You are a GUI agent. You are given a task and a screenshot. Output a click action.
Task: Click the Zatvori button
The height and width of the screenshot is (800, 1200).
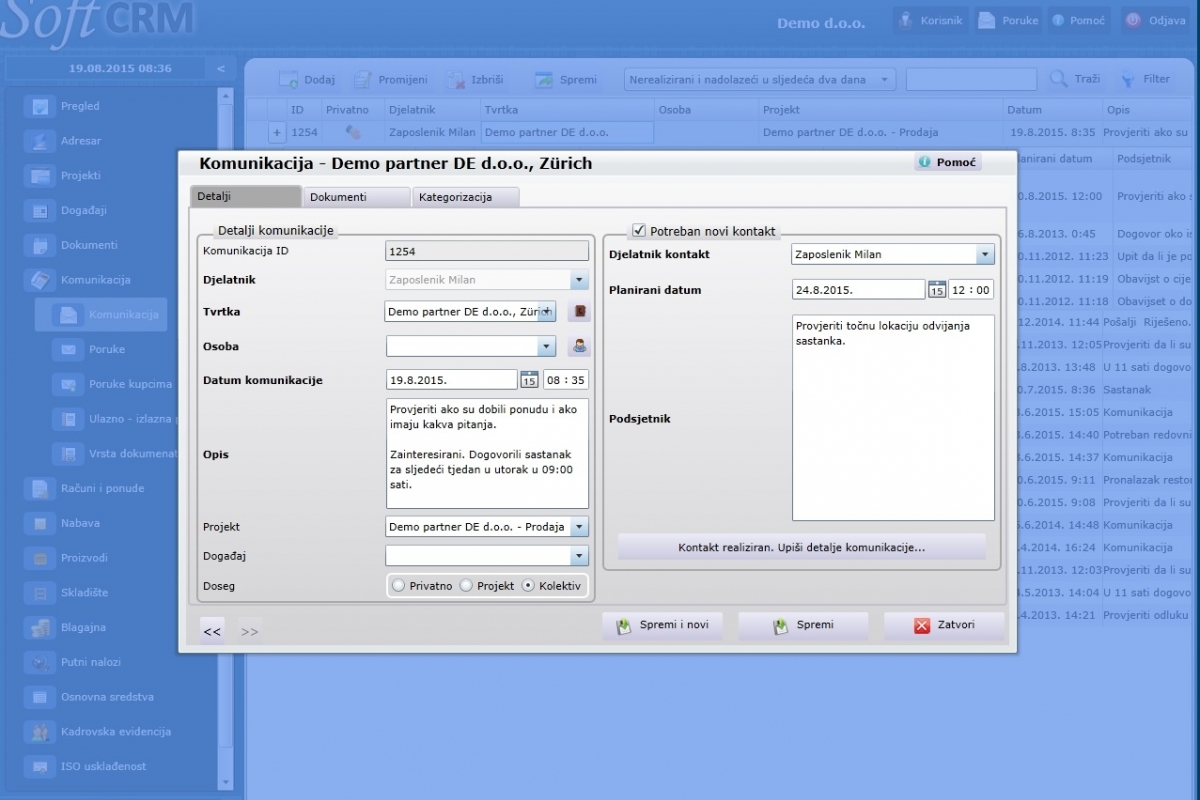943,626
